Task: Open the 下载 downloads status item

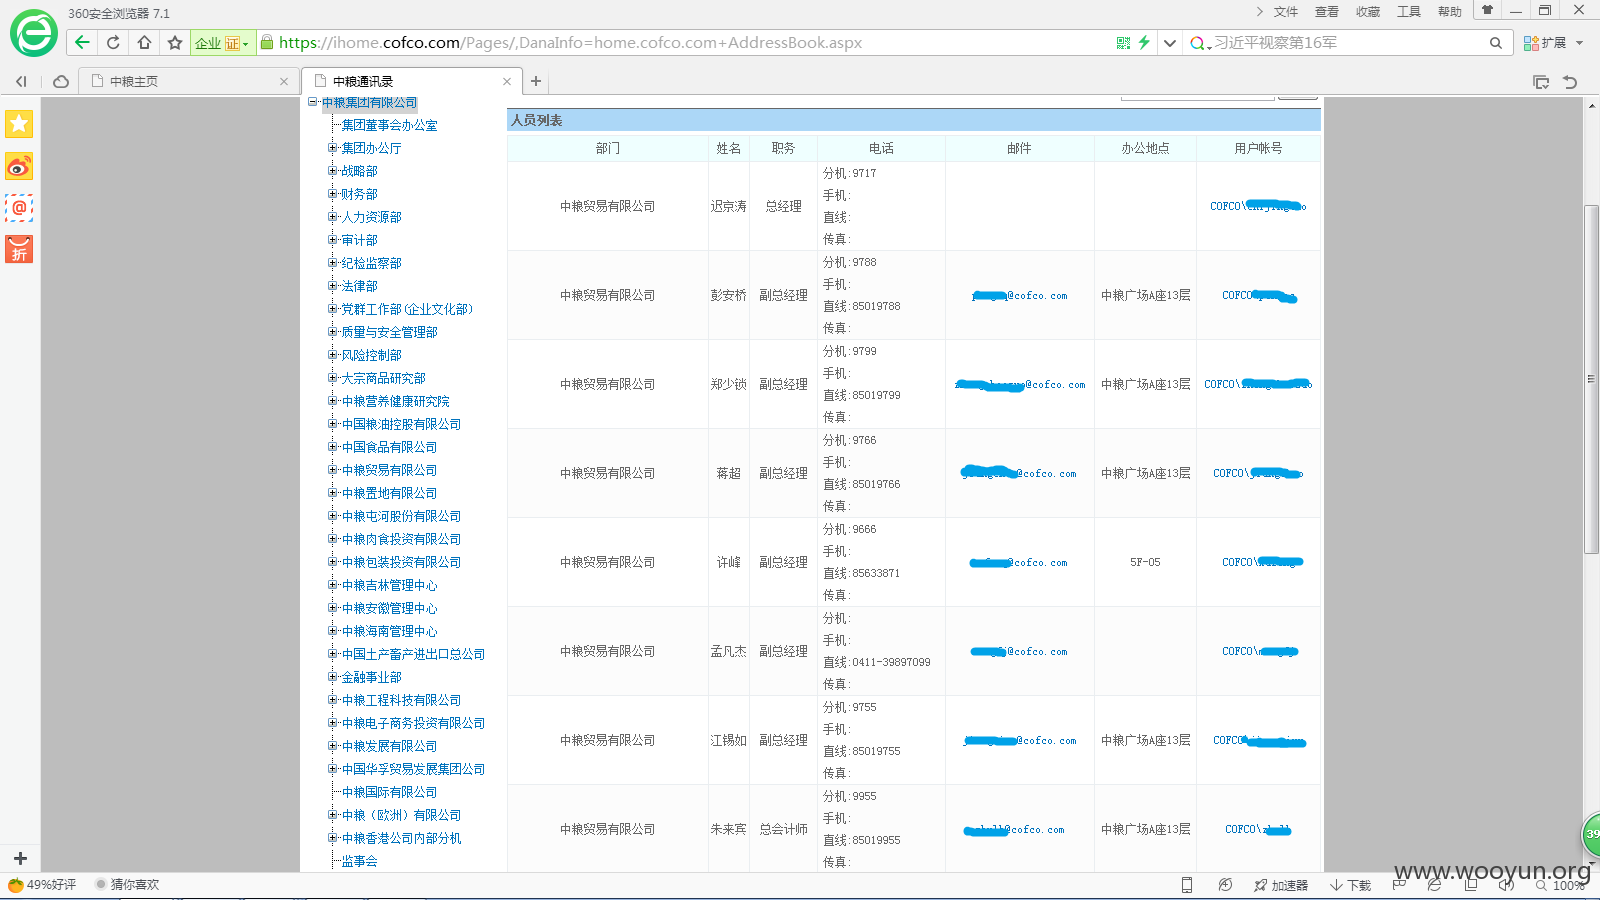Action: (x=1350, y=885)
